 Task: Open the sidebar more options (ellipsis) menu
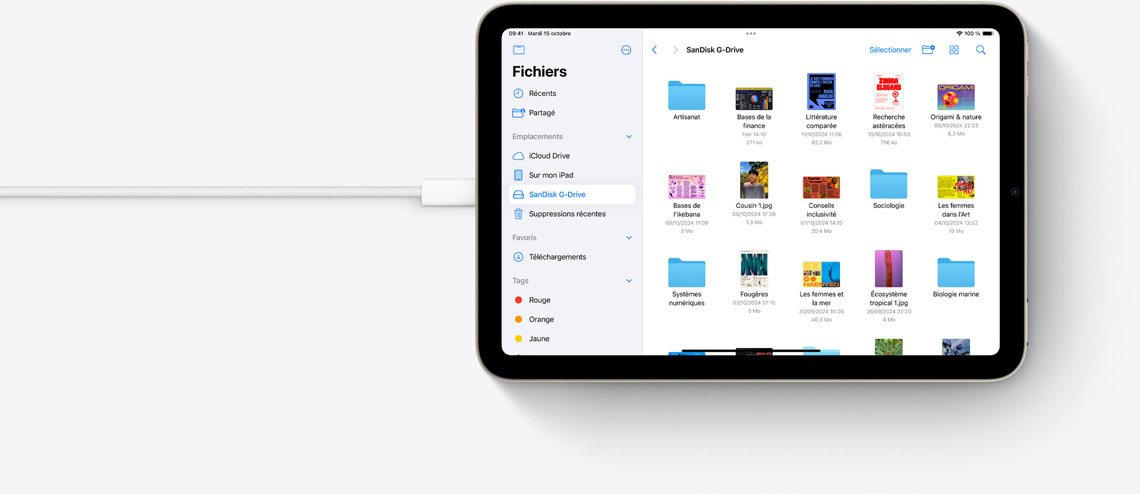tap(626, 50)
